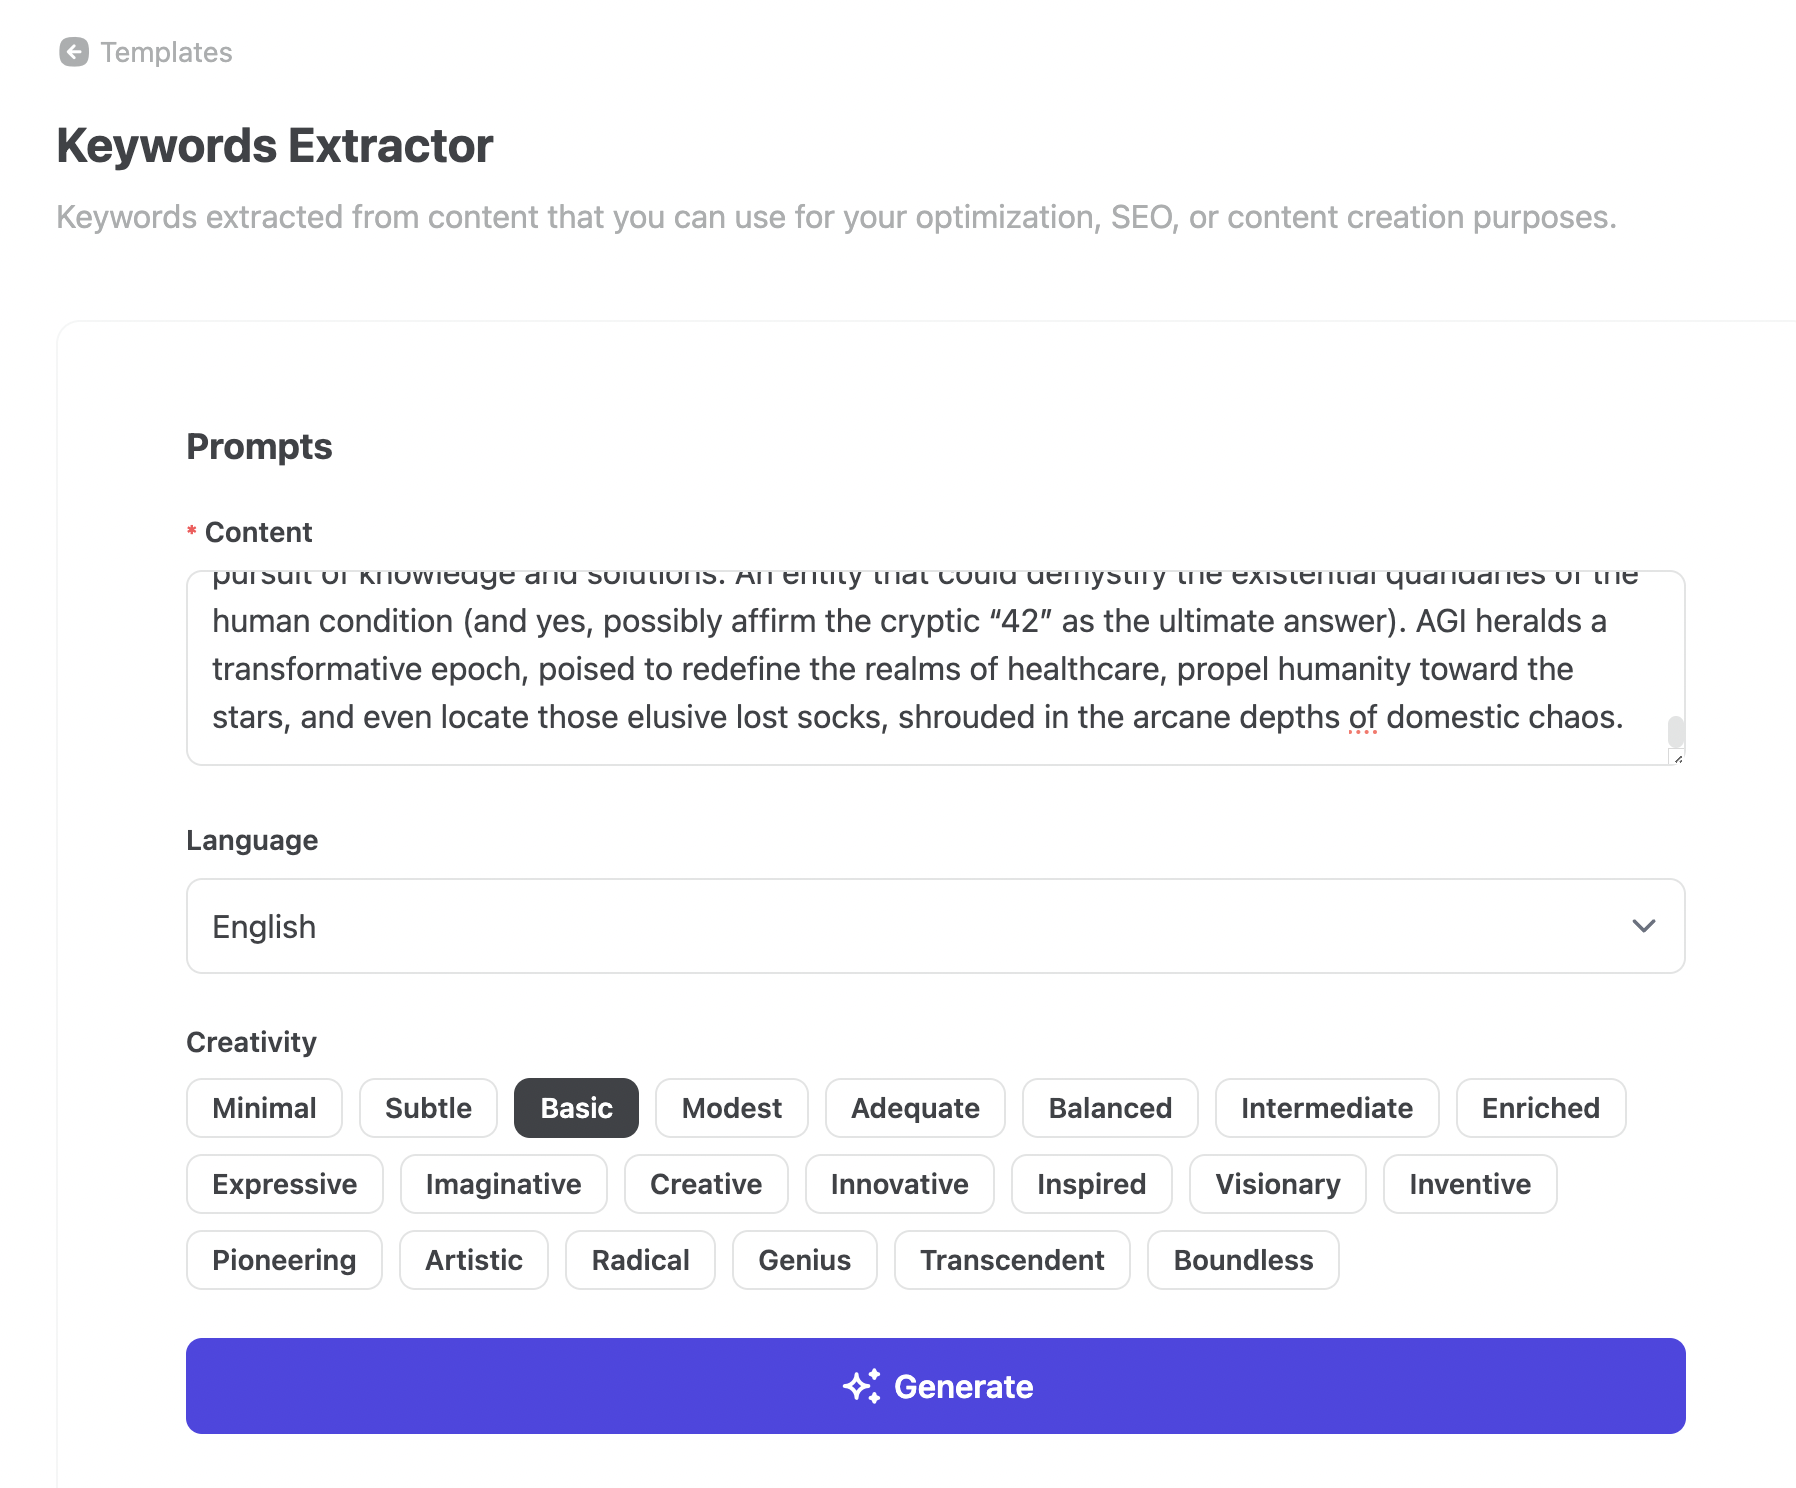Click the sparkle icon on Generate button

click(861, 1386)
